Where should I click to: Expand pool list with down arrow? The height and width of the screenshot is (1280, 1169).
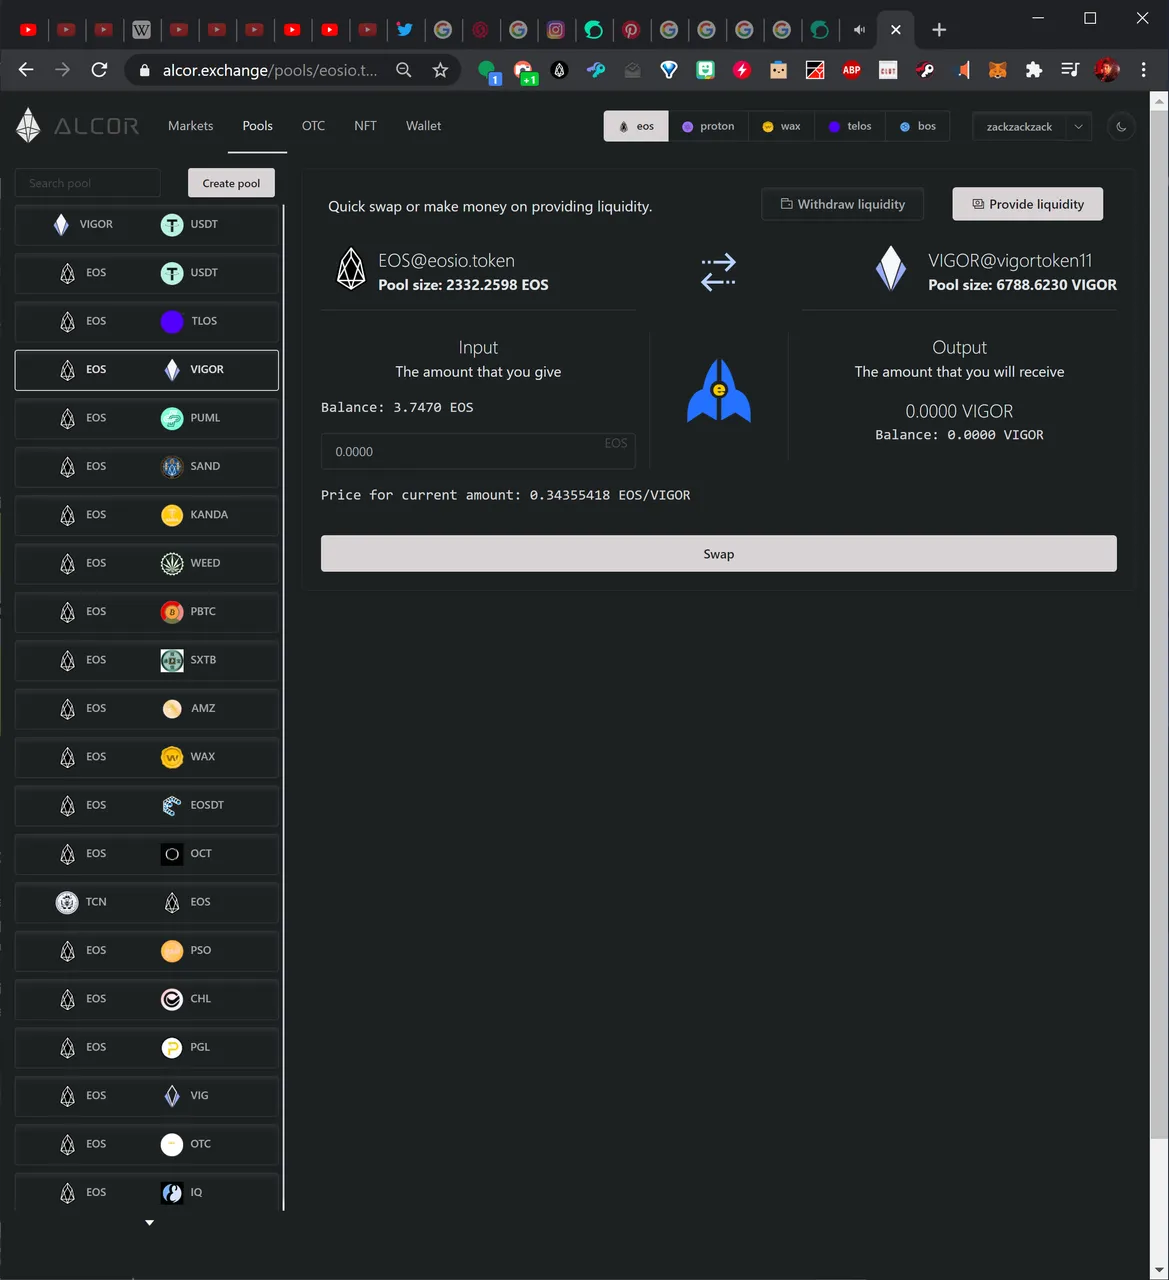coord(149,1223)
